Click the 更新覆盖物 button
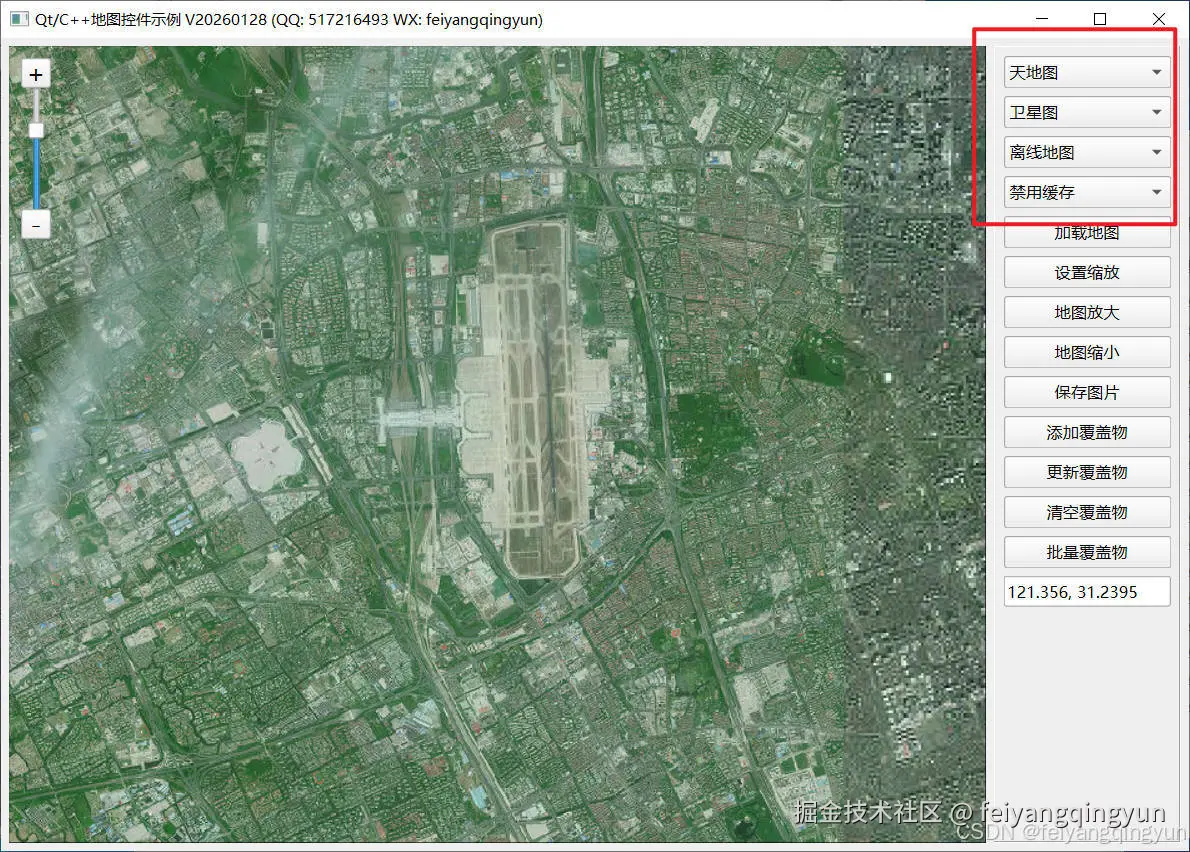The image size is (1190, 852). (x=1087, y=473)
